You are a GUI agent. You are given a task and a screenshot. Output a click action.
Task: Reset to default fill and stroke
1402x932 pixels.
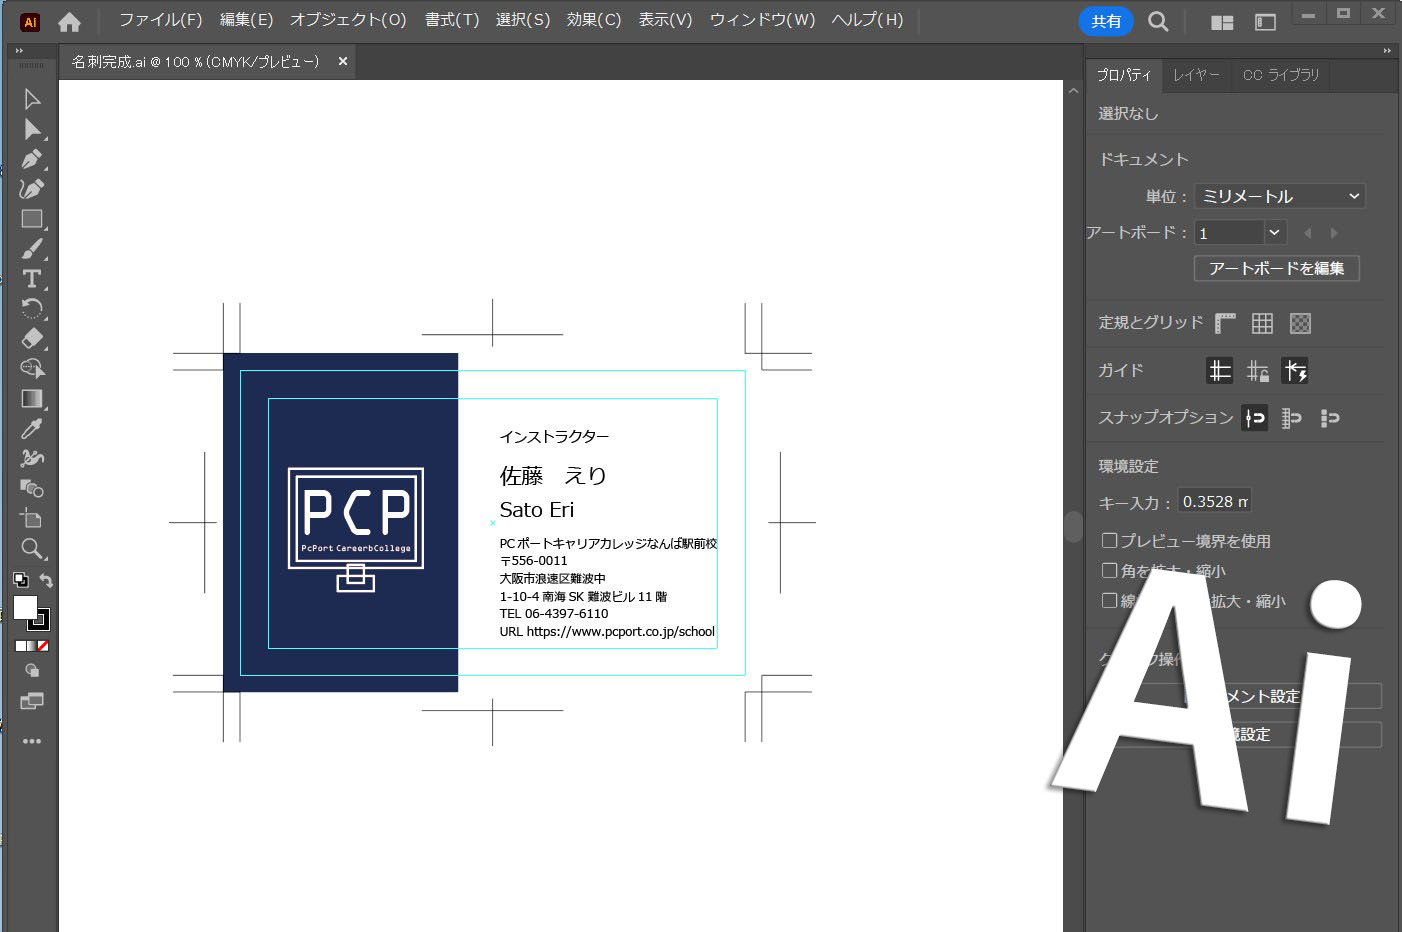tap(20, 579)
